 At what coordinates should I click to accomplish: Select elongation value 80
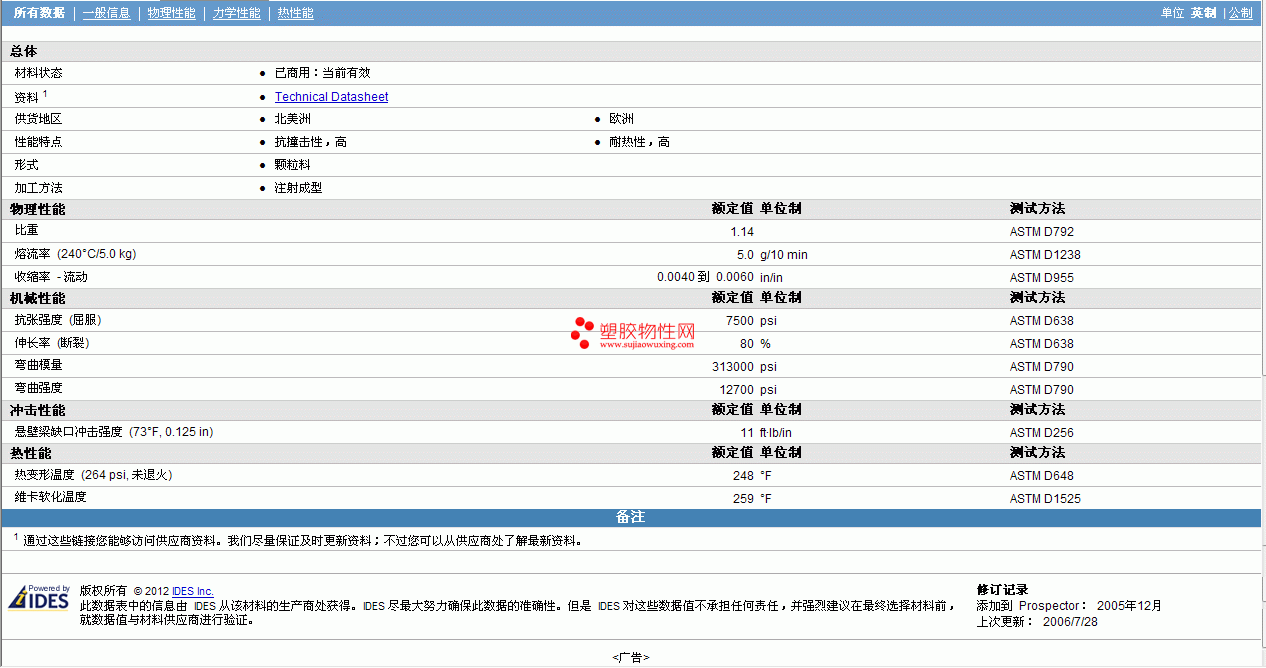tap(747, 344)
